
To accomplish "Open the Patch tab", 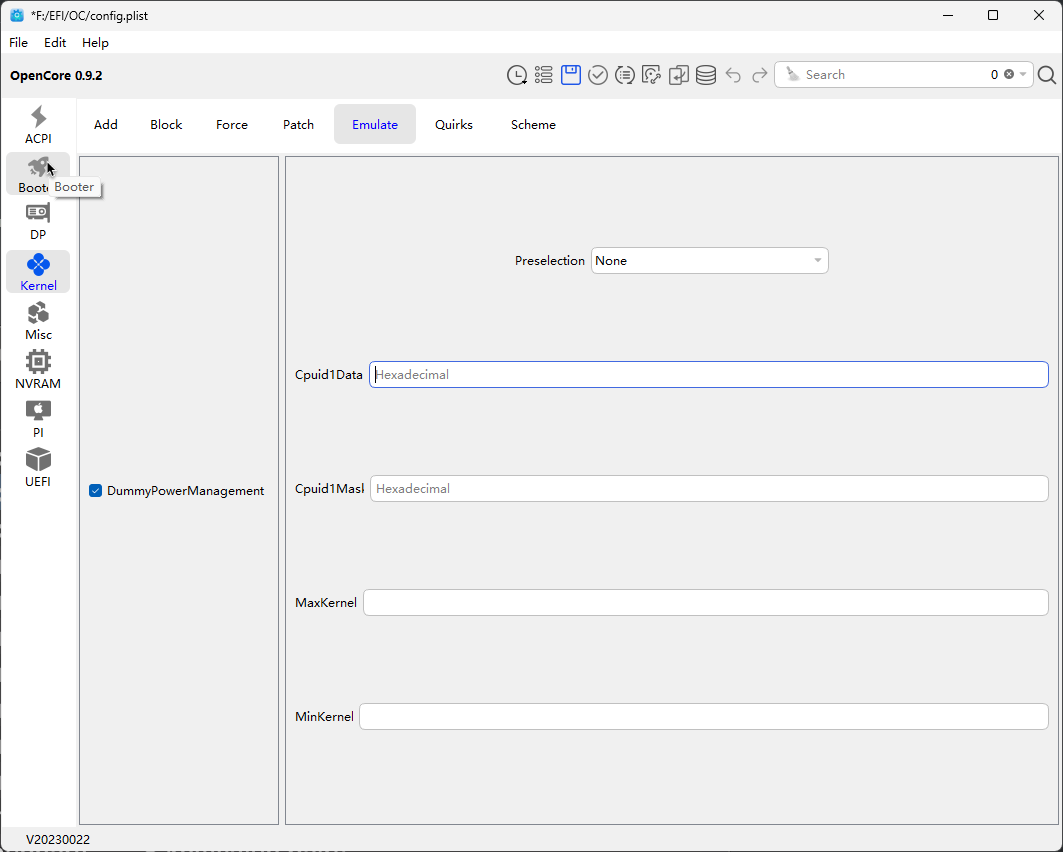I will pos(298,125).
